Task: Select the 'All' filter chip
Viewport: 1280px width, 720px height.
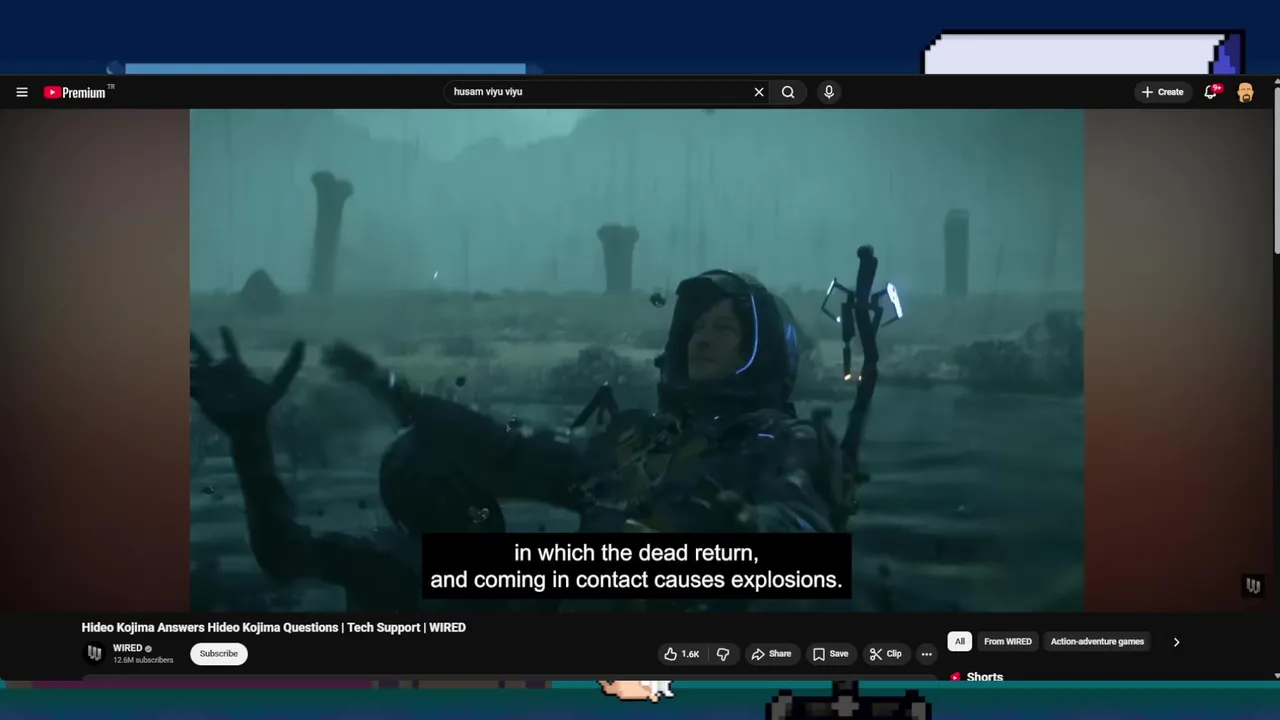Action: (x=960, y=642)
